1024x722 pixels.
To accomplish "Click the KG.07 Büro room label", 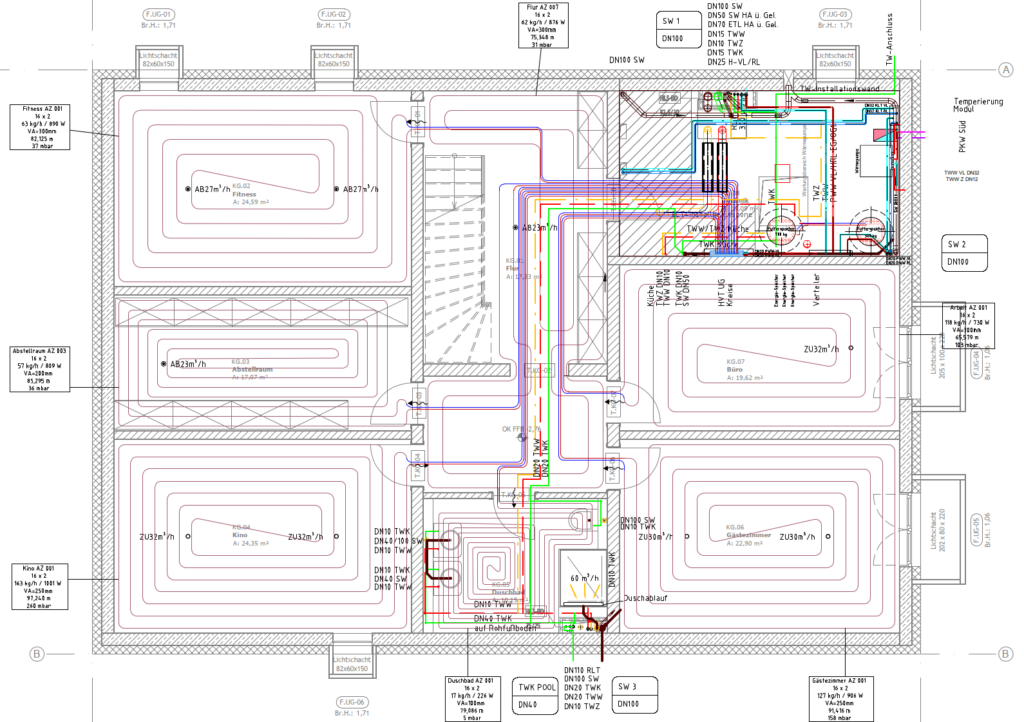I will point(744,369).
